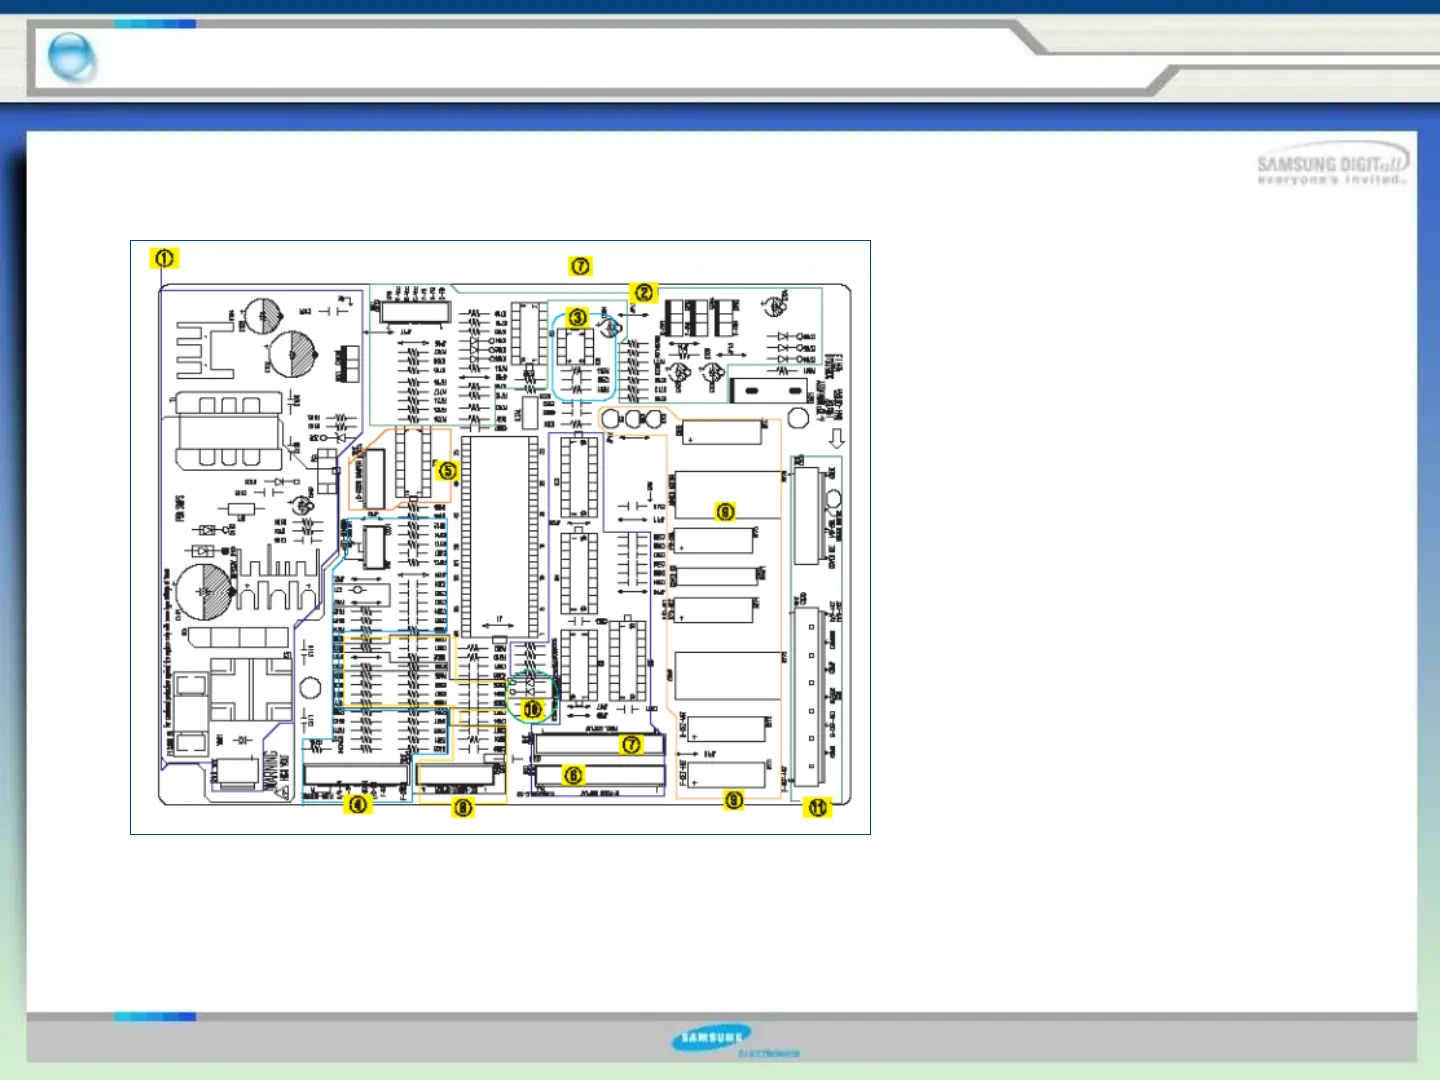1440x1080 pixels.
Task: Select the yellow marker number 11
Action: click(818, 806)
